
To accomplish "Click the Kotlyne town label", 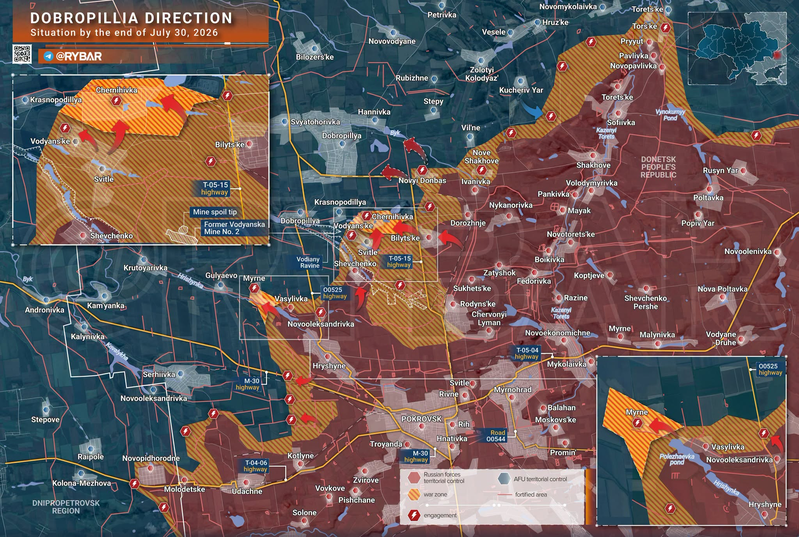I will tap(301, 456).
